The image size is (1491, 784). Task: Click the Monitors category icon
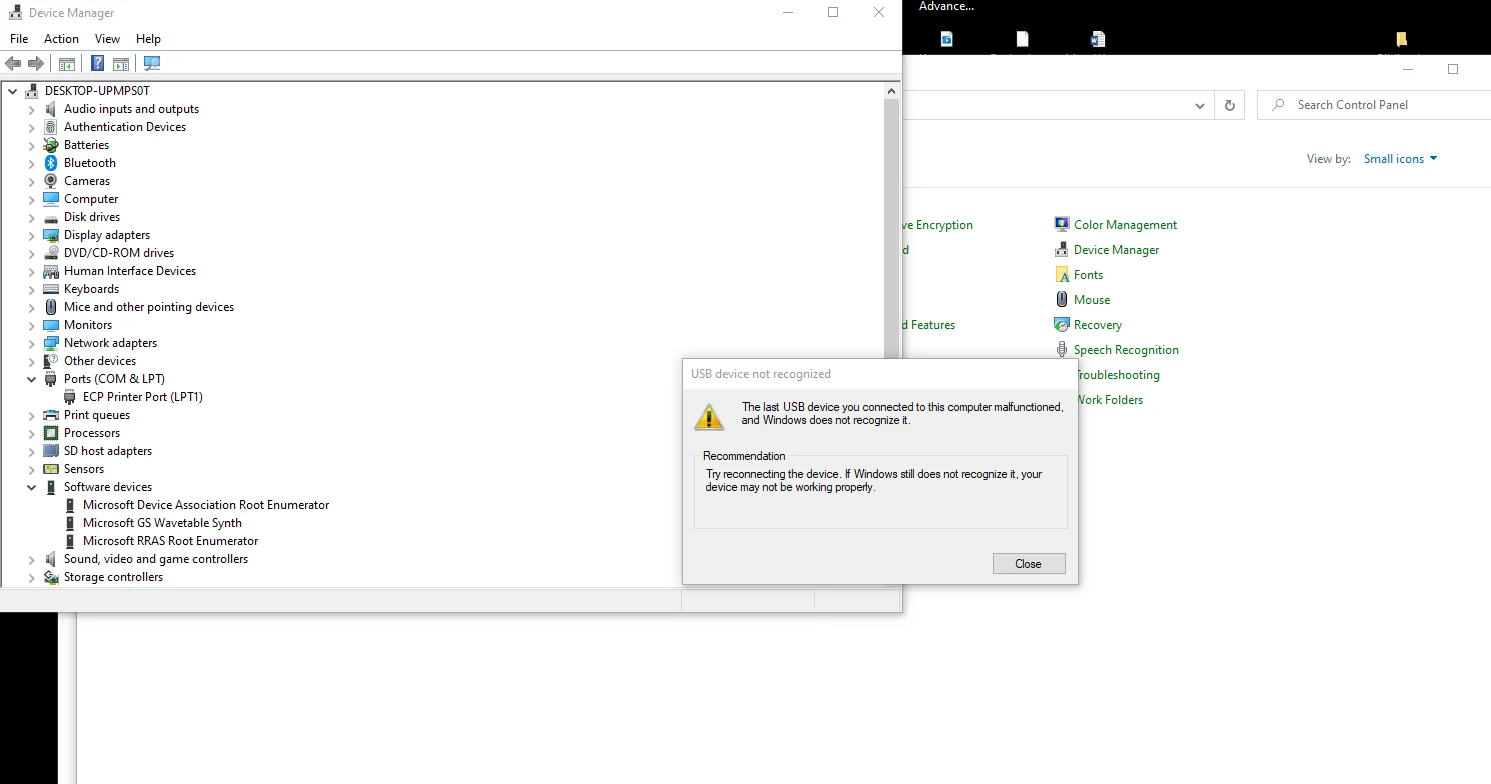pos(51,325)
